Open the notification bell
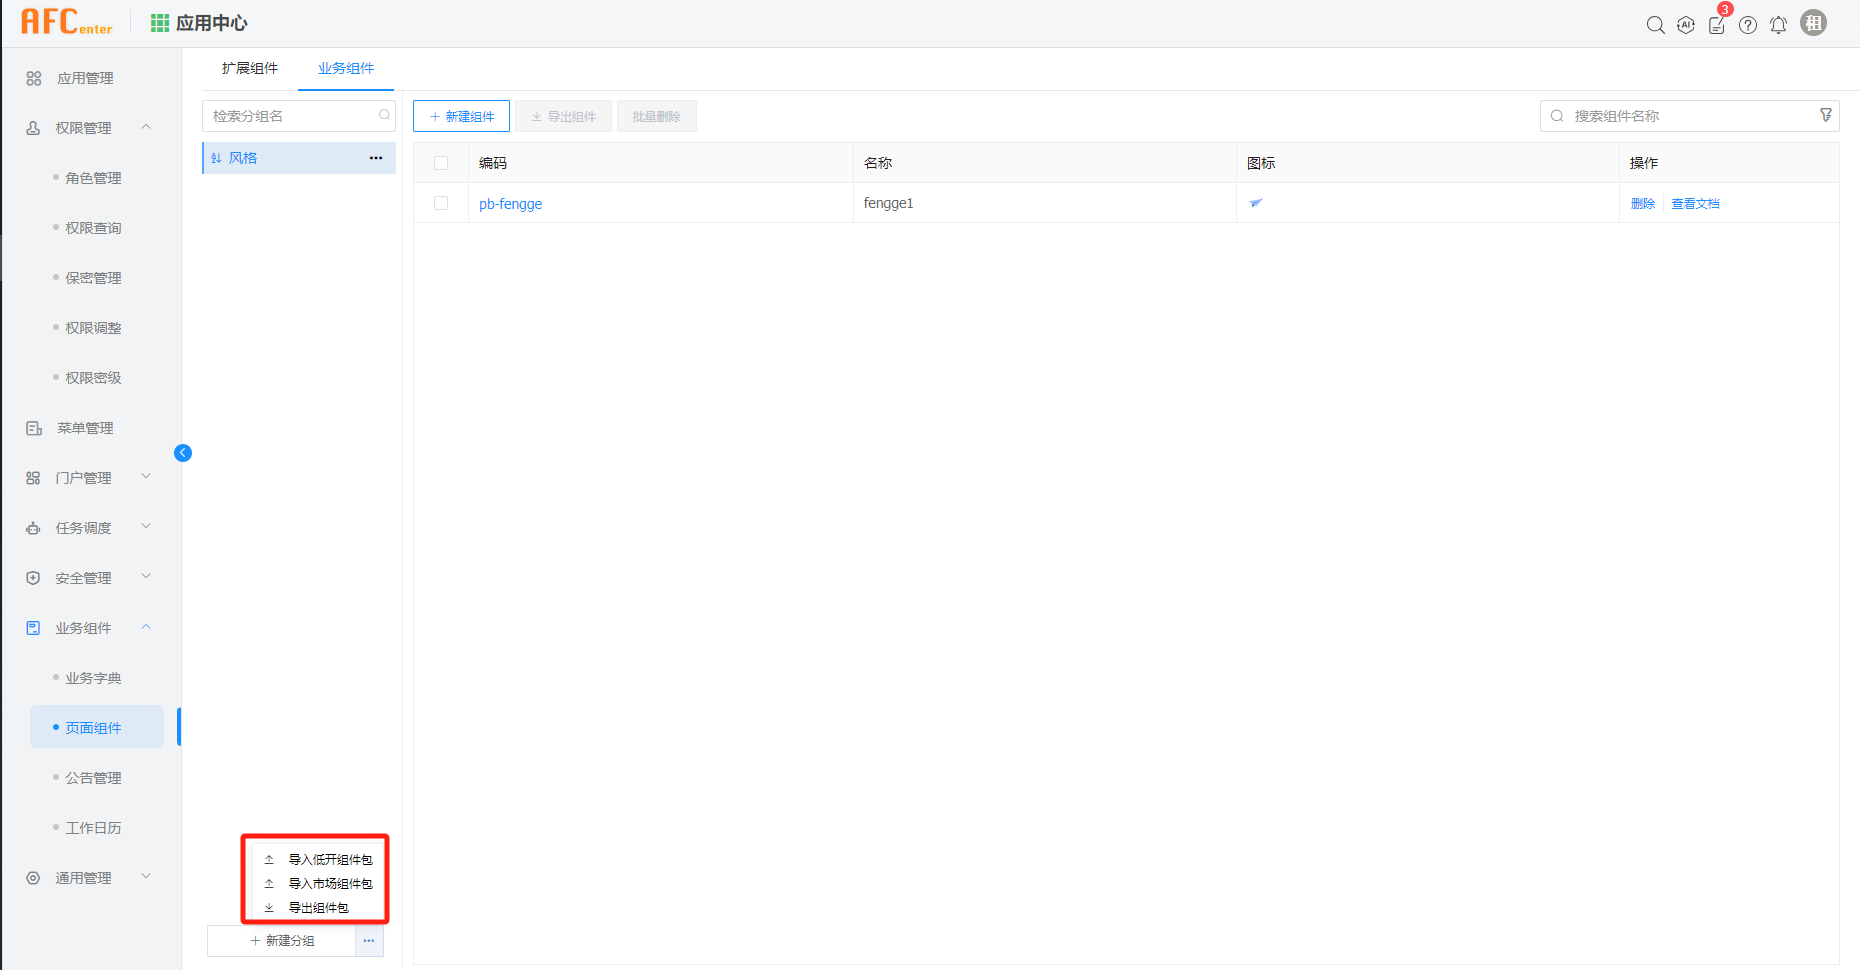 tap(1778, 25)
